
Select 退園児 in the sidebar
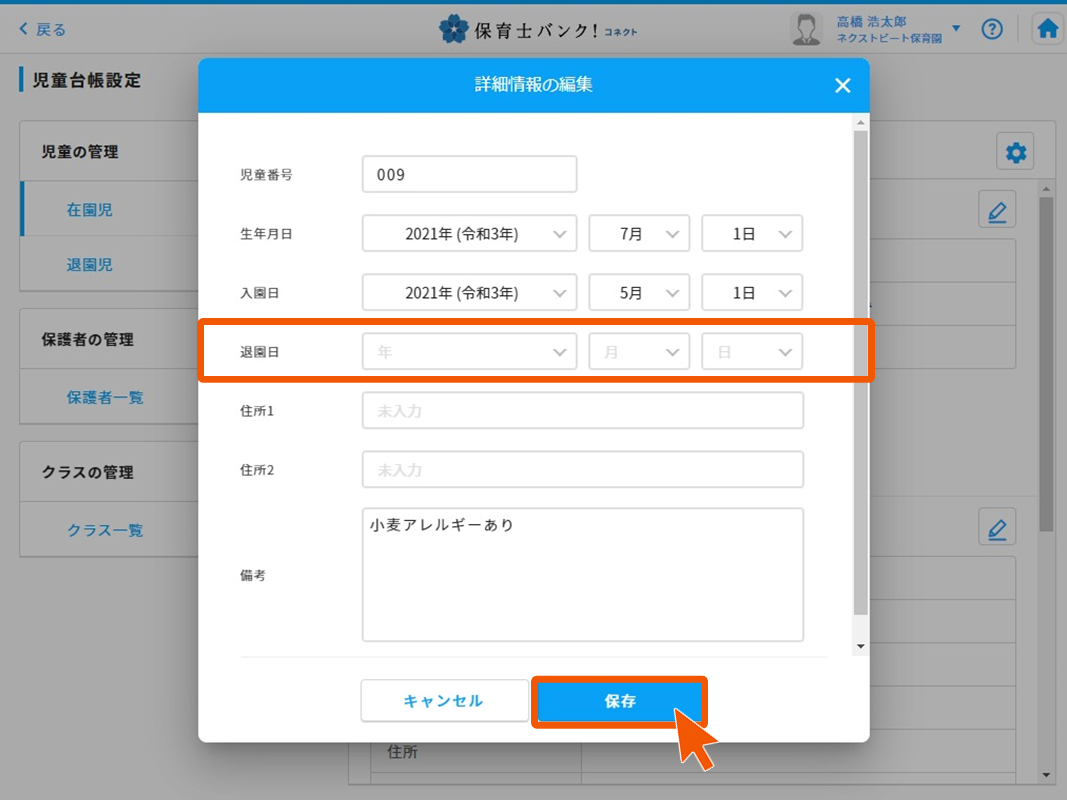pos(90,265)
